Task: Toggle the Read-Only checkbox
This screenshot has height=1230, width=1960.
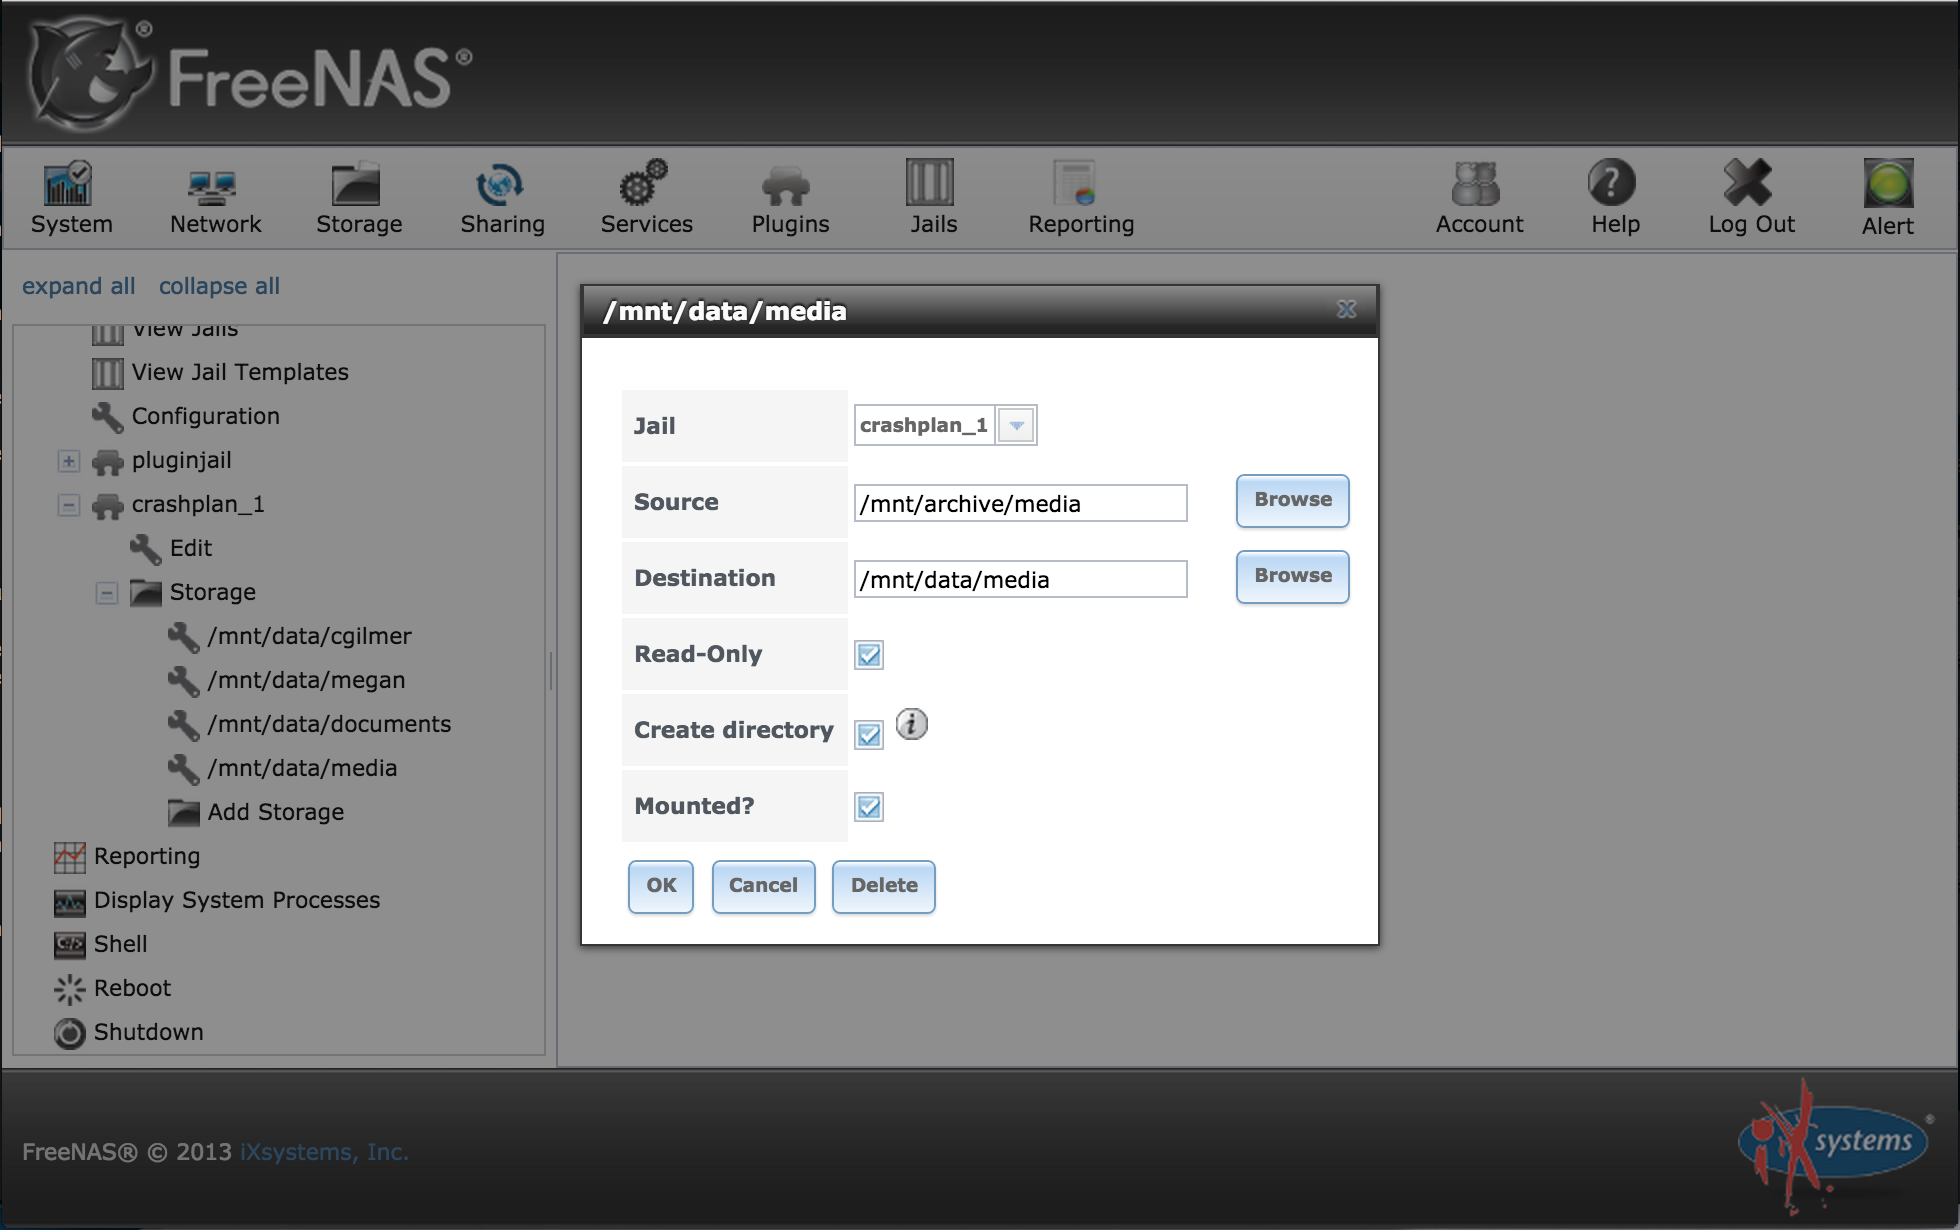Action: 869,653
